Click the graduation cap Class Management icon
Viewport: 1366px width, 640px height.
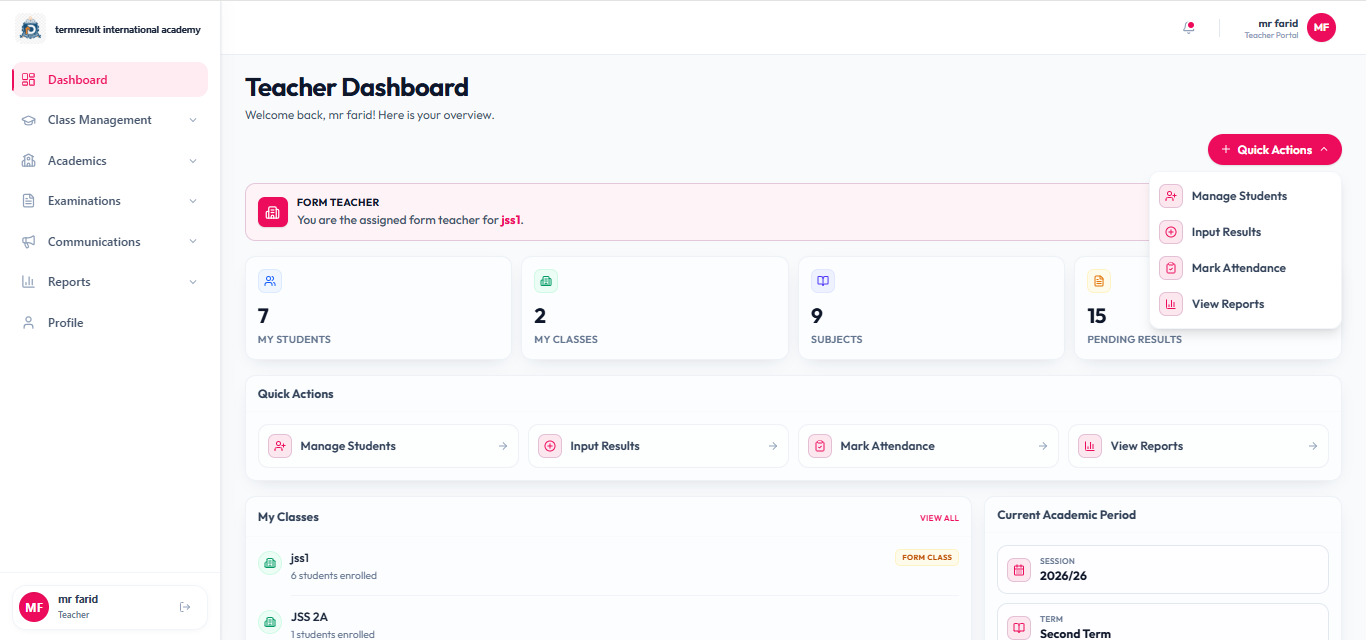click(x=28, y=120)
